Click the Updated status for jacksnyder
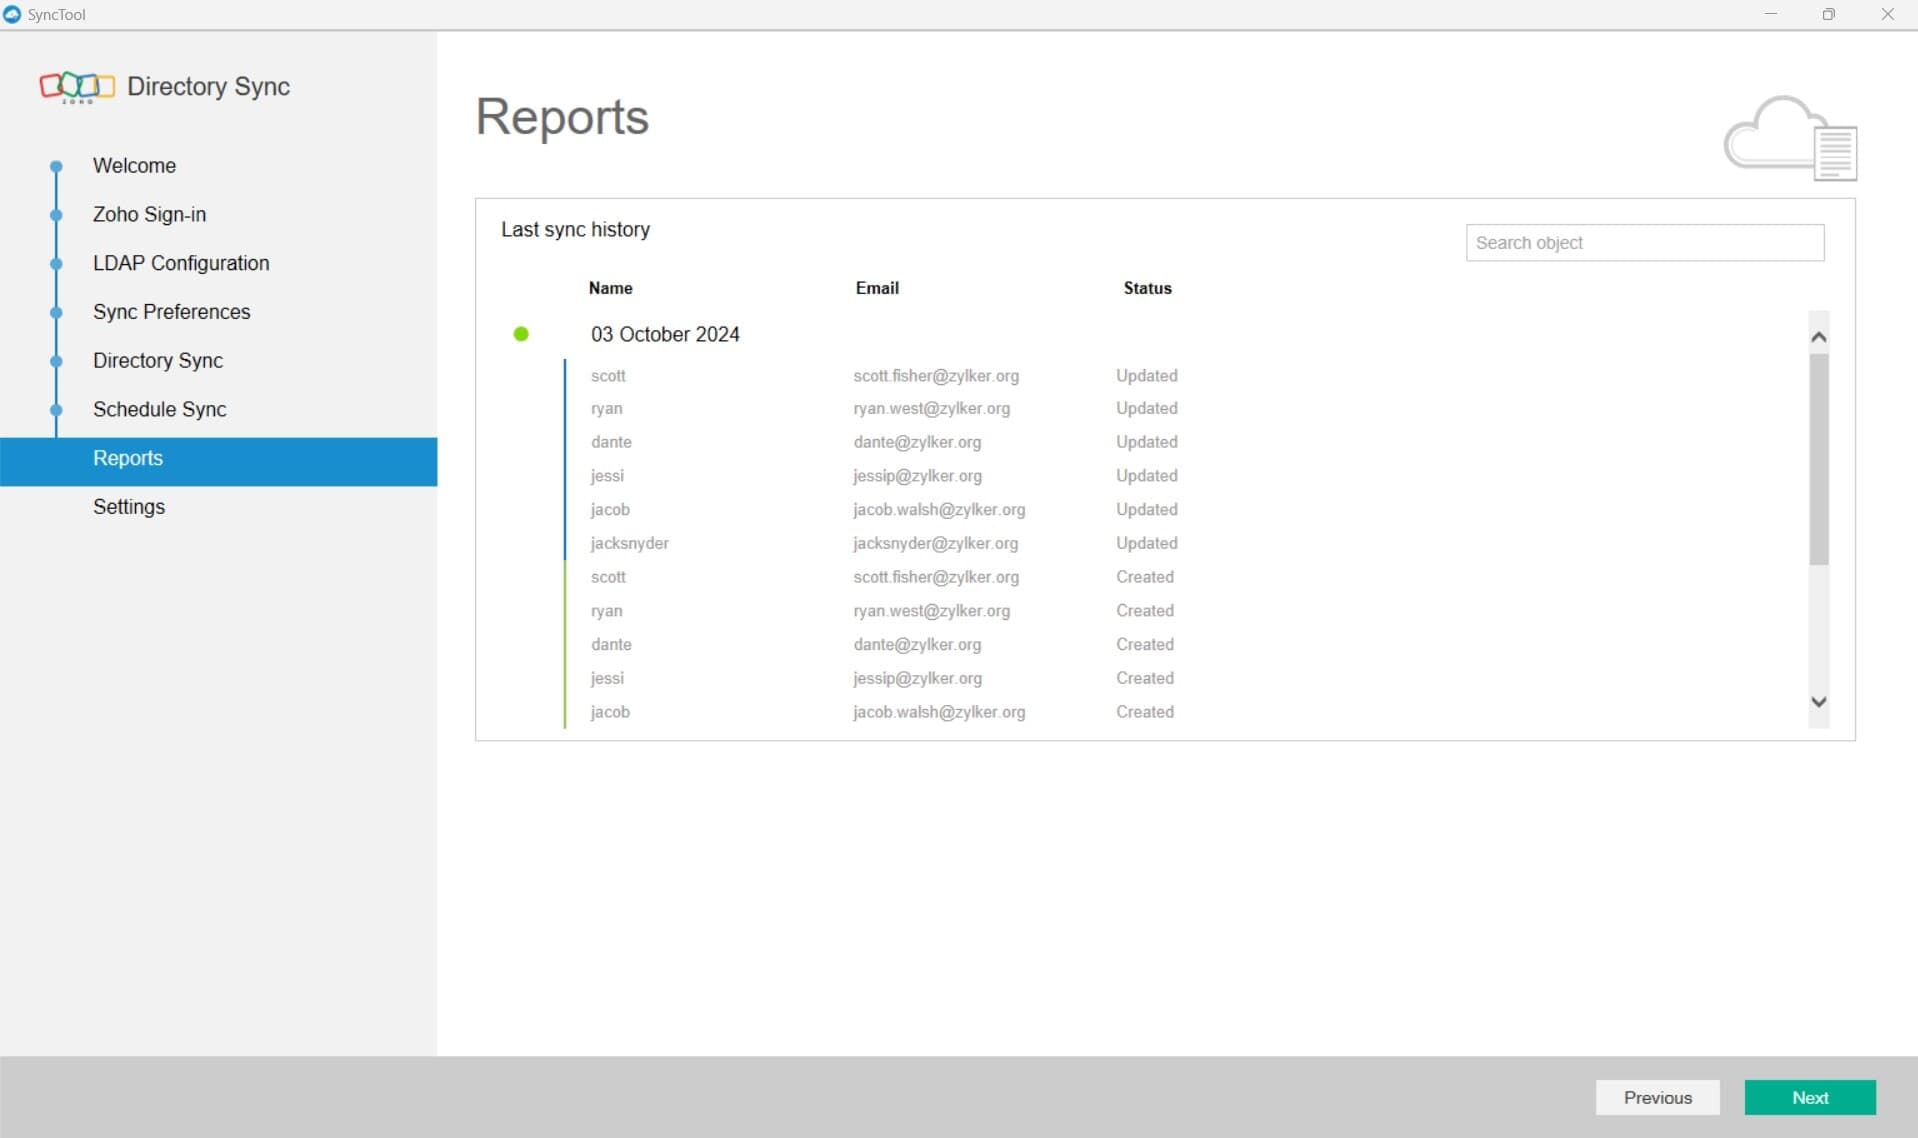The width and height of the screenshot is (1918, 1138). coord(1147,543)
